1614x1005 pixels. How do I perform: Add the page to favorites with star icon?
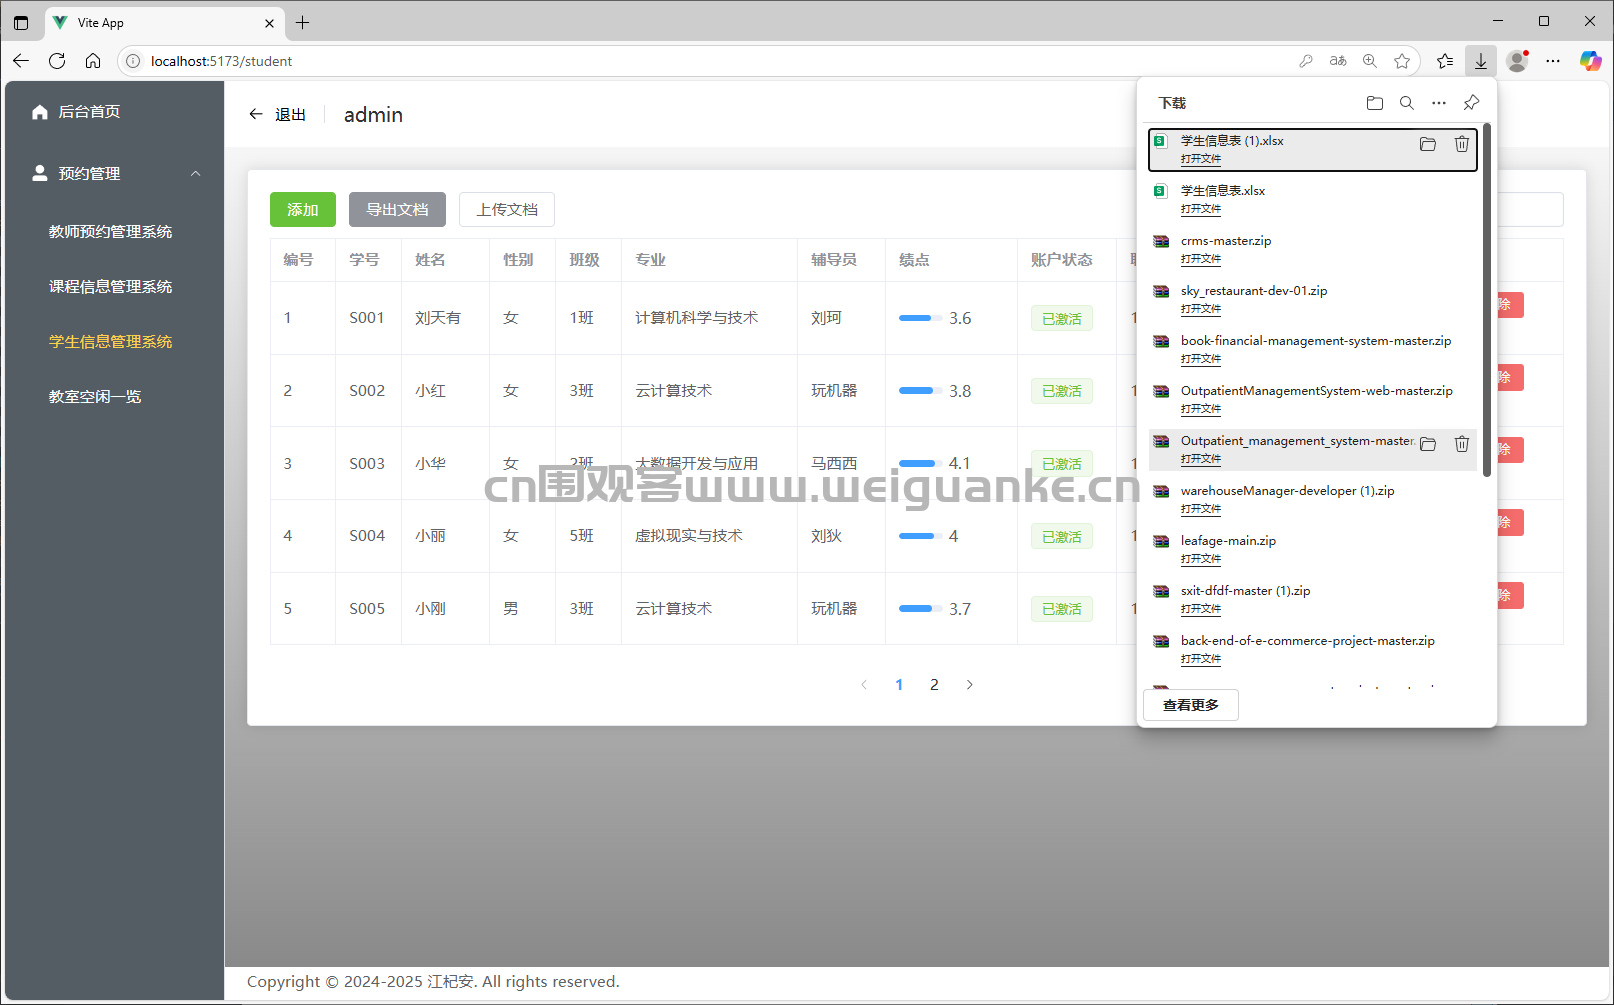(x=1402, y=61)
